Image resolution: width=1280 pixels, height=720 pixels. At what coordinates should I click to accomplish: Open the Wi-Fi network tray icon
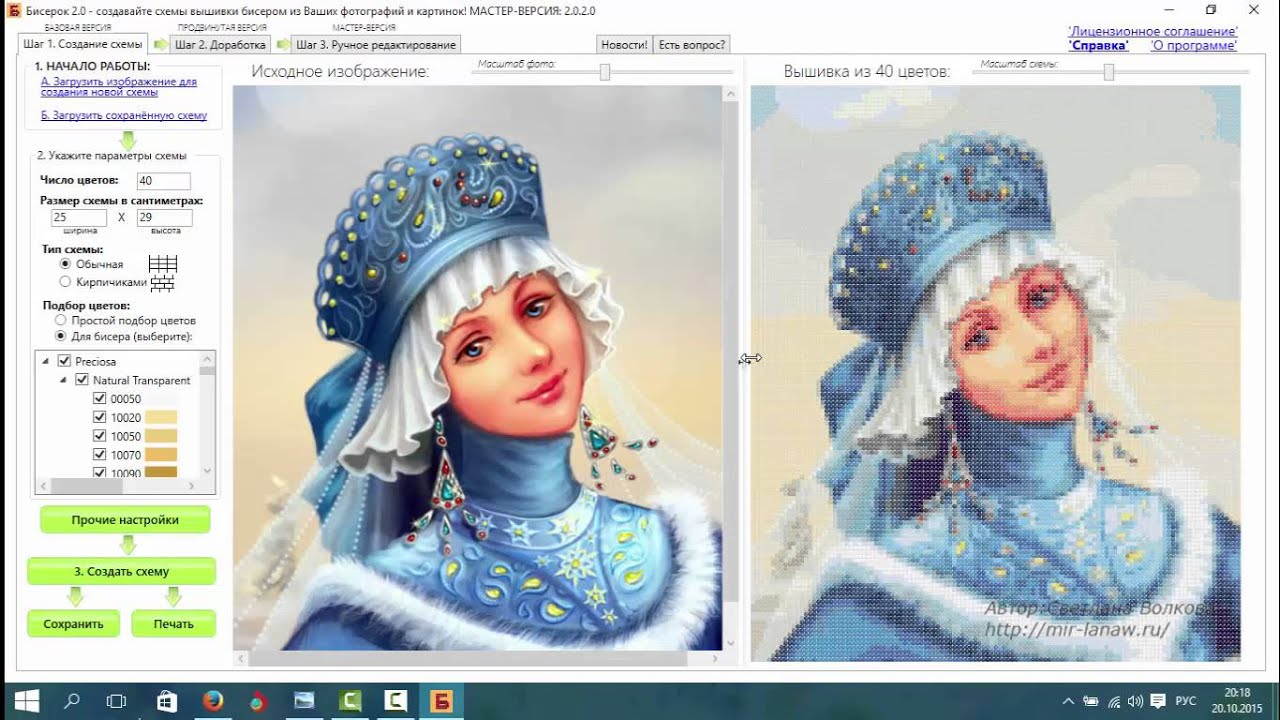1114,701
